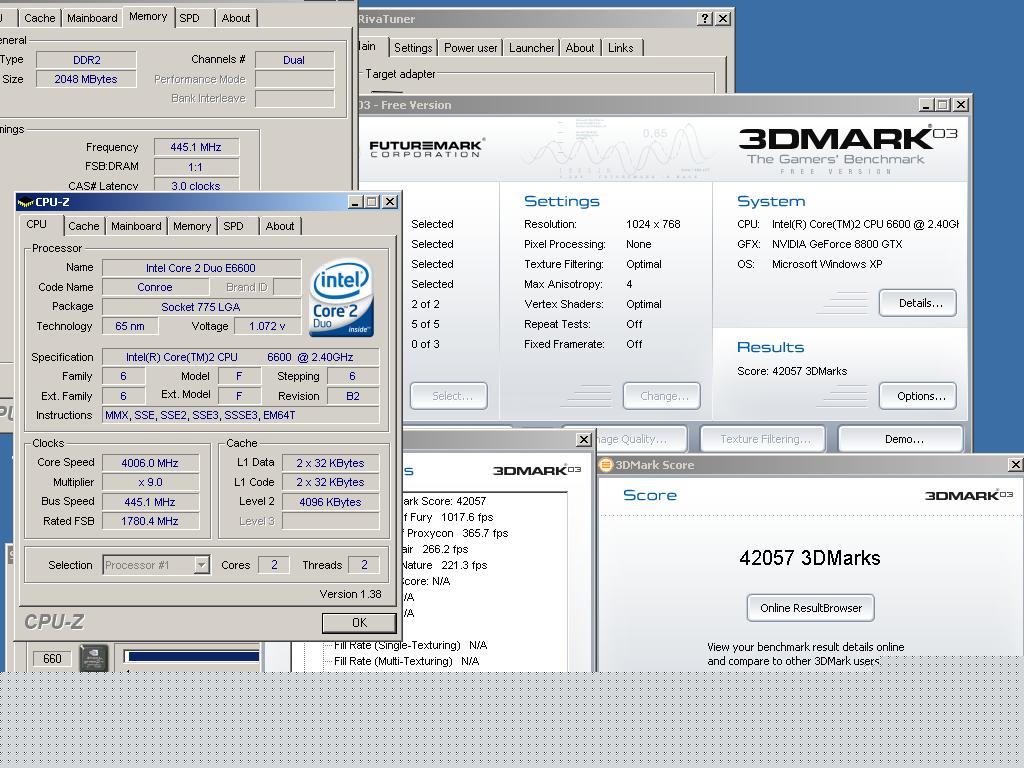Image resolution: width=1024 pixels, height=768 pixels.
Task: Open the Power user tab in RivaTuner
Action: click(471, 48)
